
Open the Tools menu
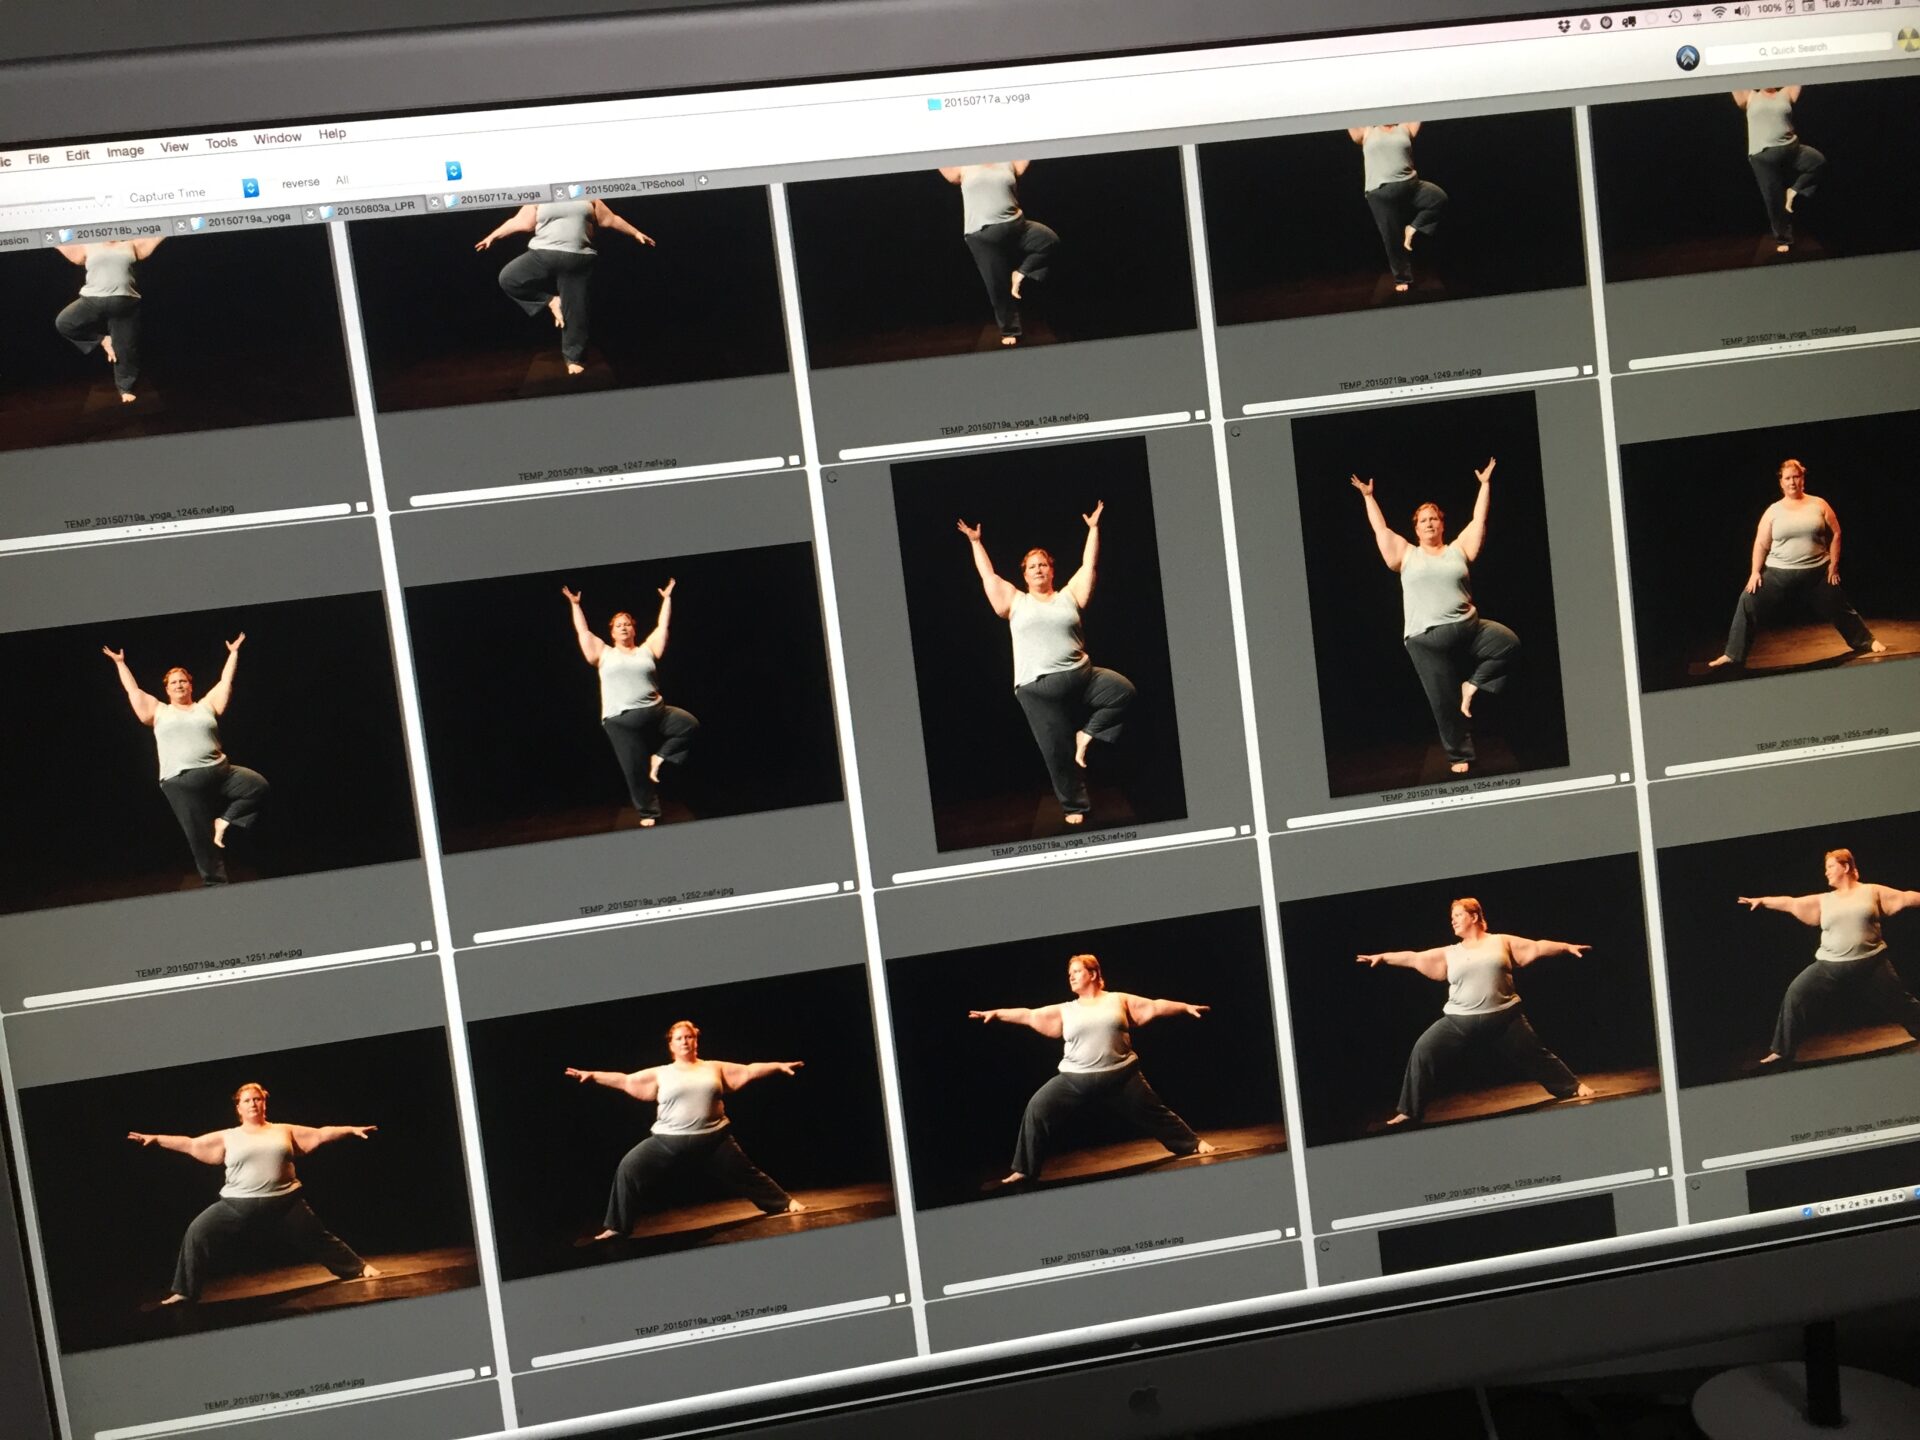[x=221, y=143]
